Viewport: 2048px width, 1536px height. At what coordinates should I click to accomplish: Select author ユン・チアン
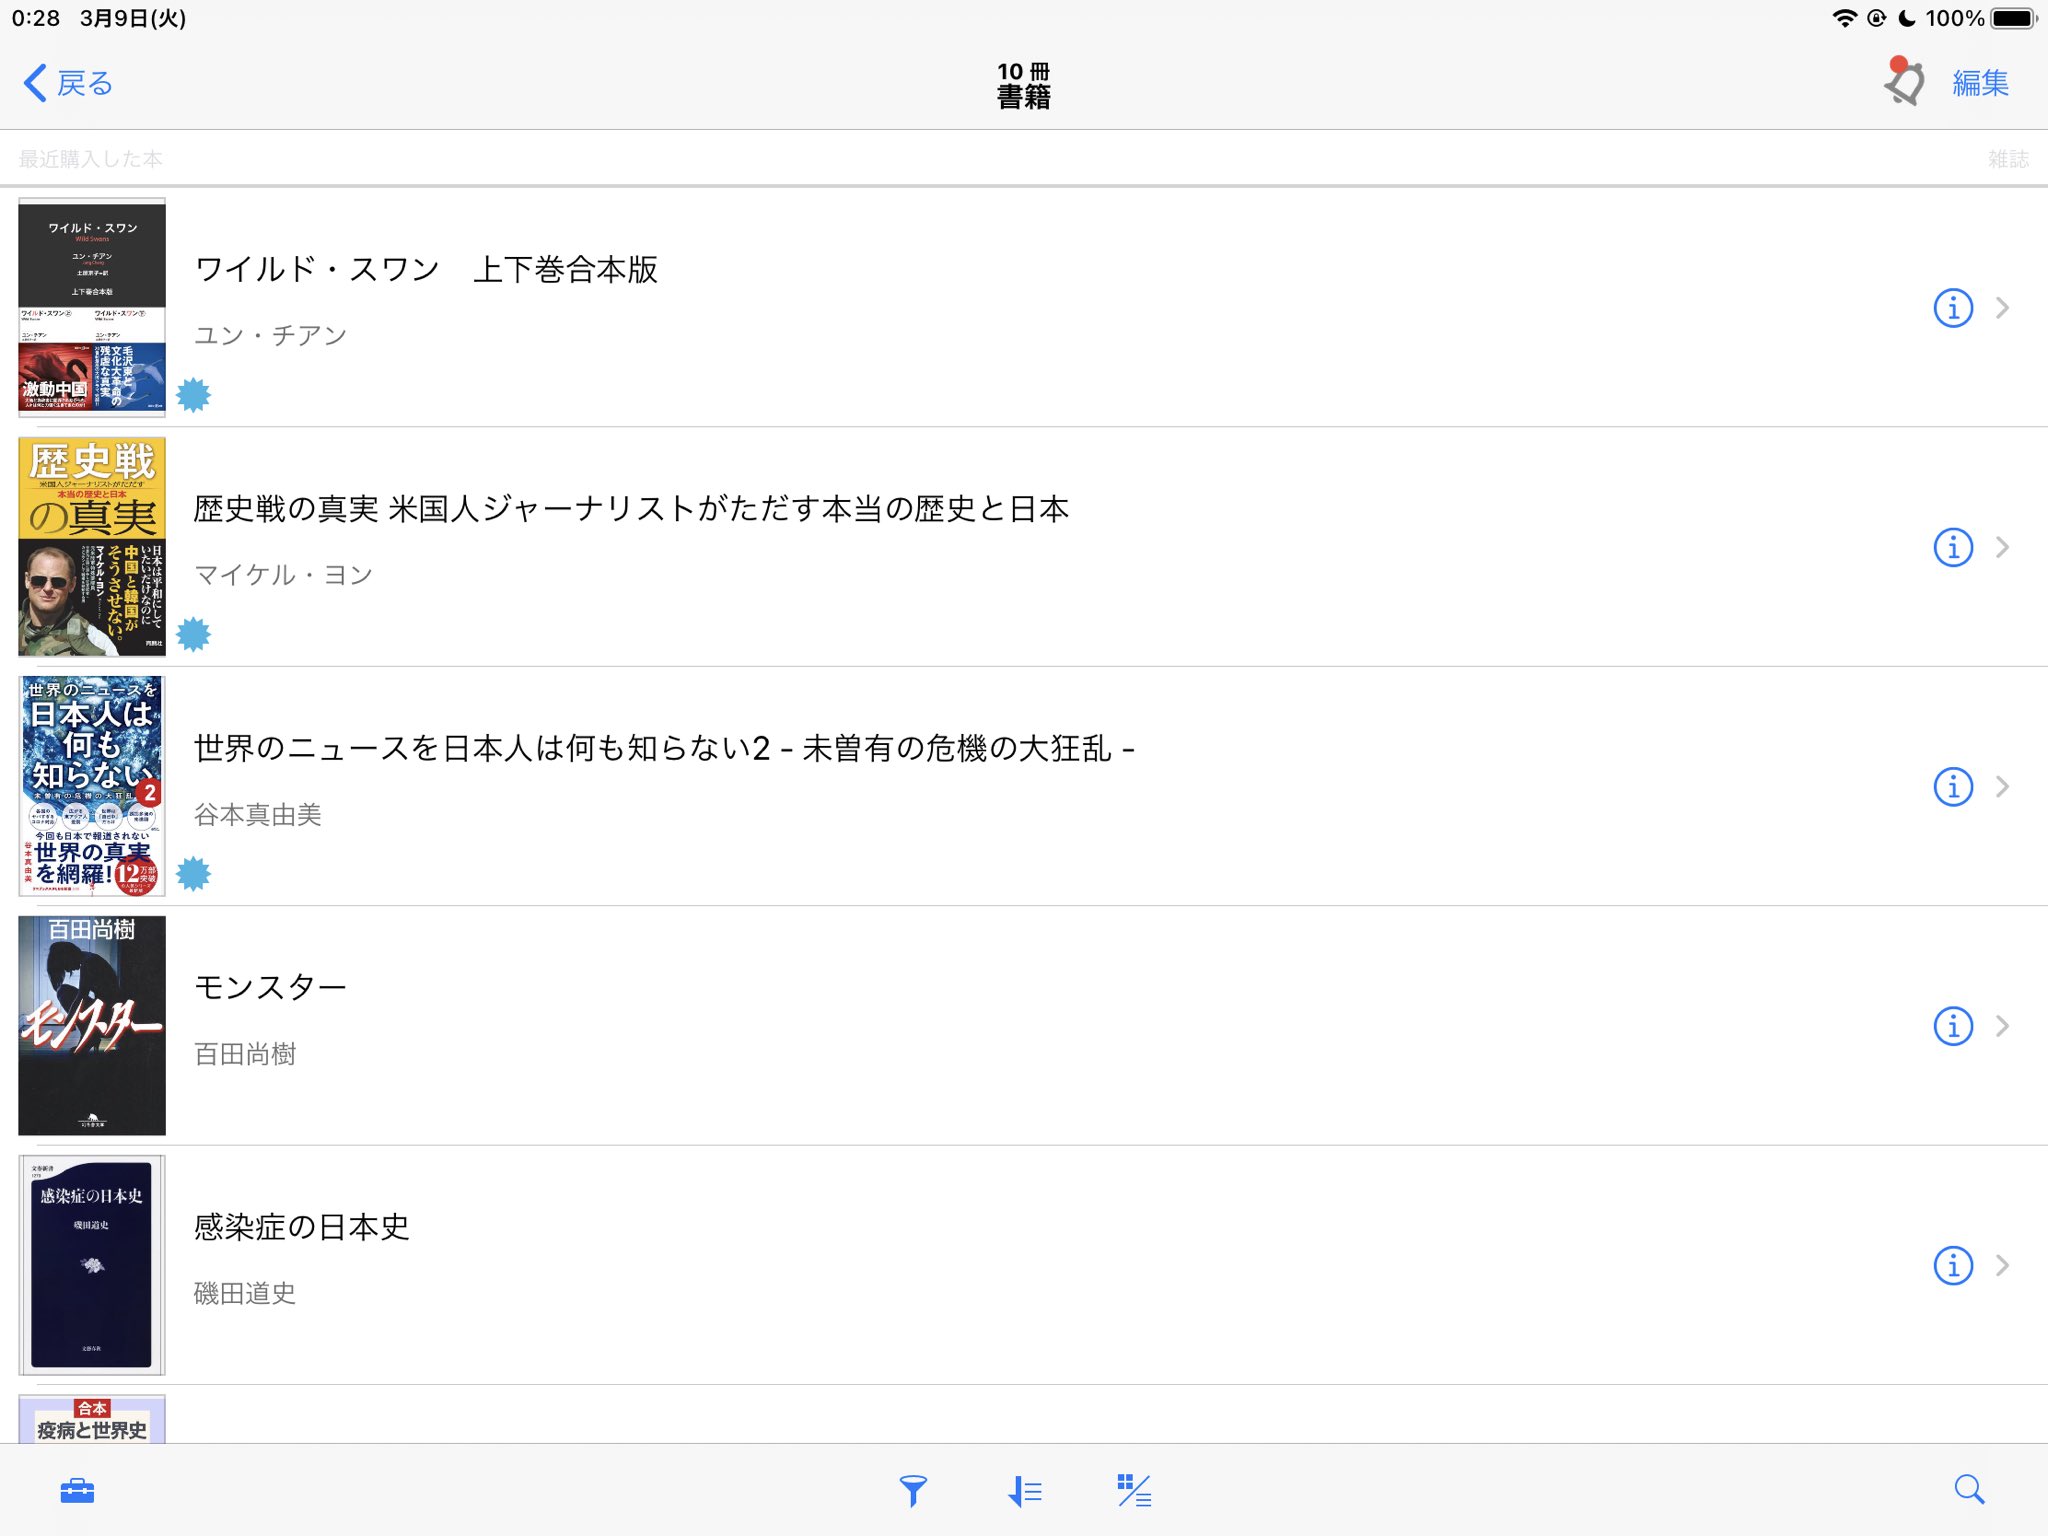click(x=270, y=335)
